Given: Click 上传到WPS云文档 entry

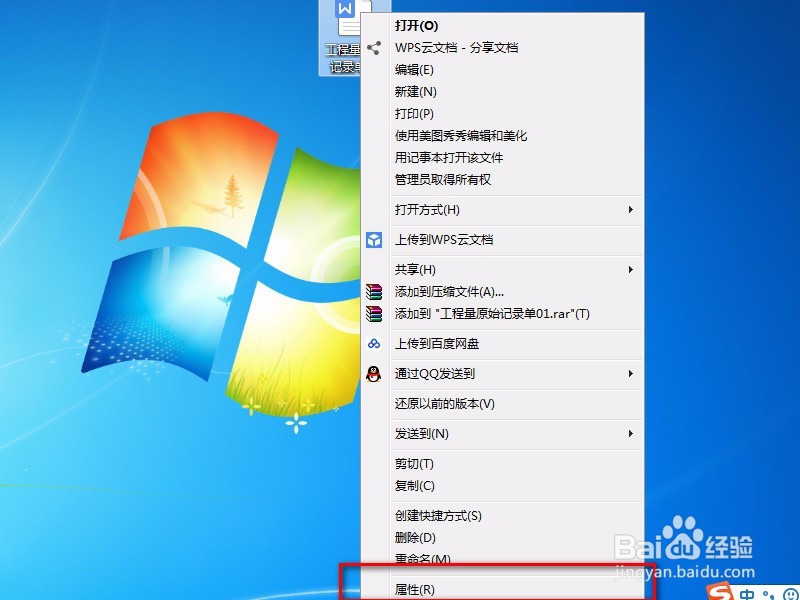Looking at the screenshot, I should click(502, 240).
